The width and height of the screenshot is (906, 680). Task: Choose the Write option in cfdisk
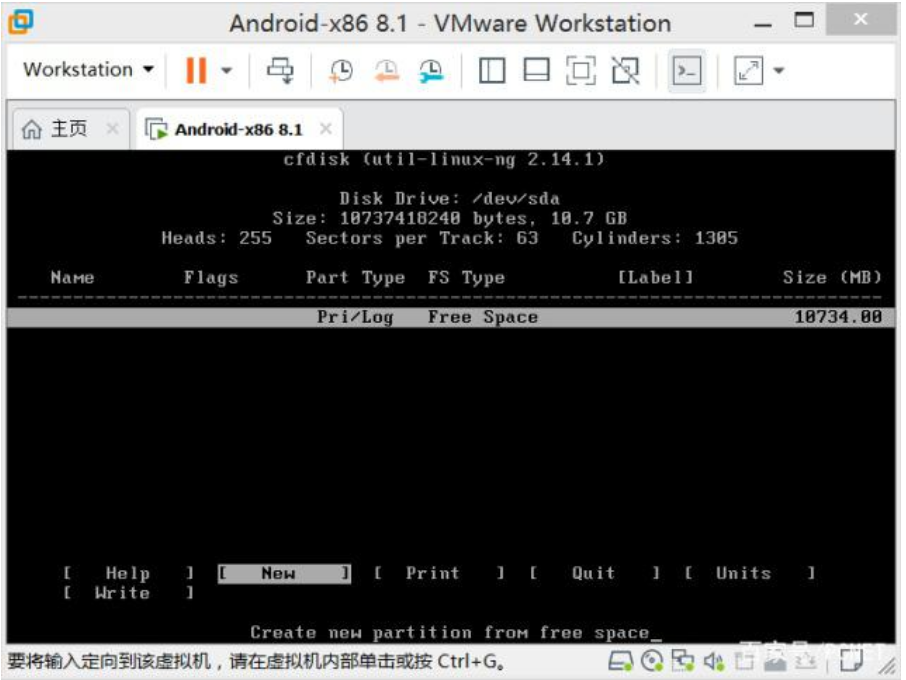(x=128, y=593)
